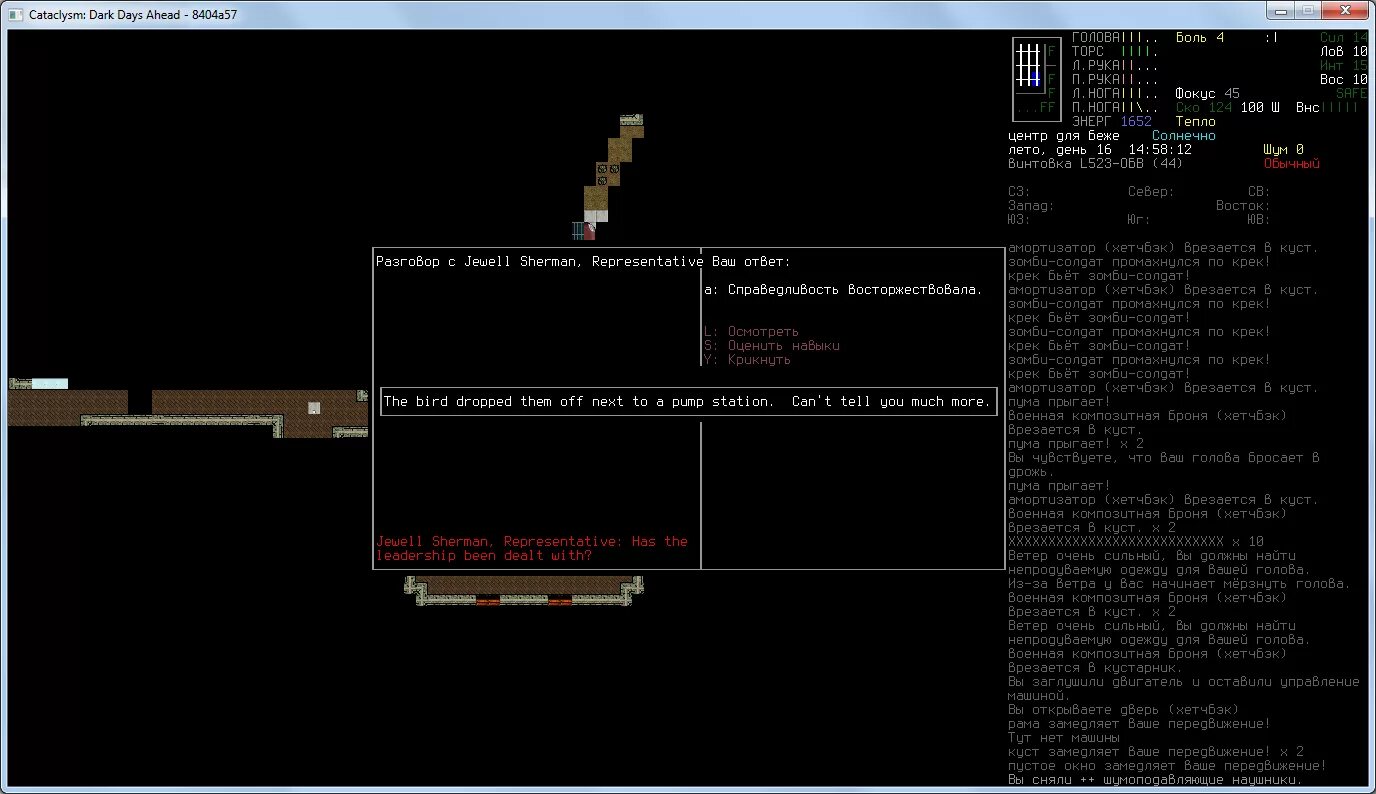Select the 'S: Оценить навыки' dialogue option
This screenshot has height=794, width=1376.
pyautogui.click(x=771, y=346)
